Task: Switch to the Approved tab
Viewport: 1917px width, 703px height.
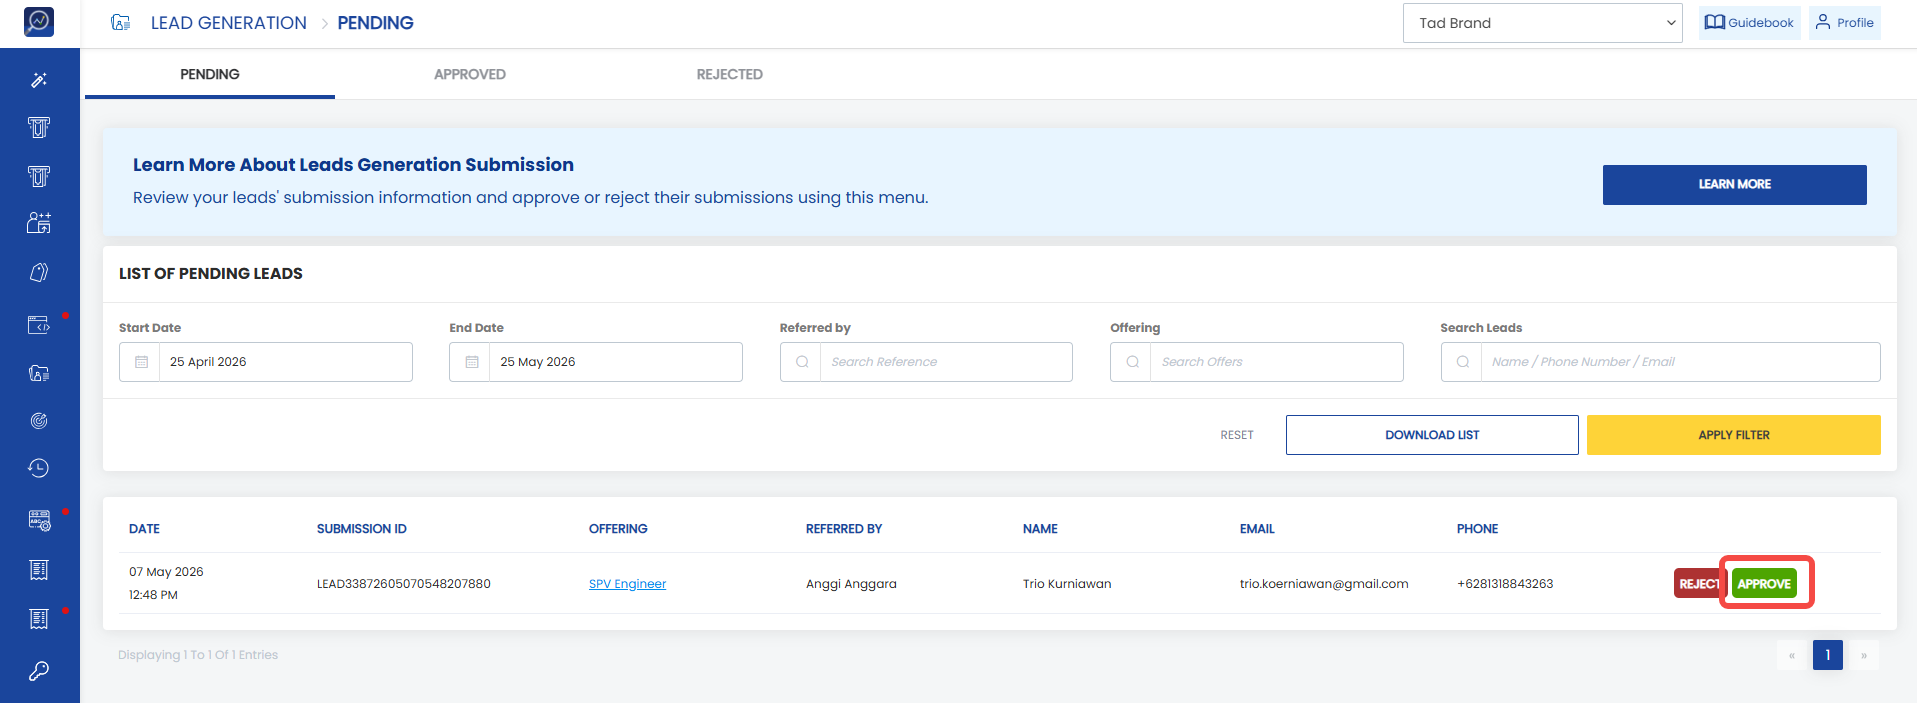Action: click(470, 74)
